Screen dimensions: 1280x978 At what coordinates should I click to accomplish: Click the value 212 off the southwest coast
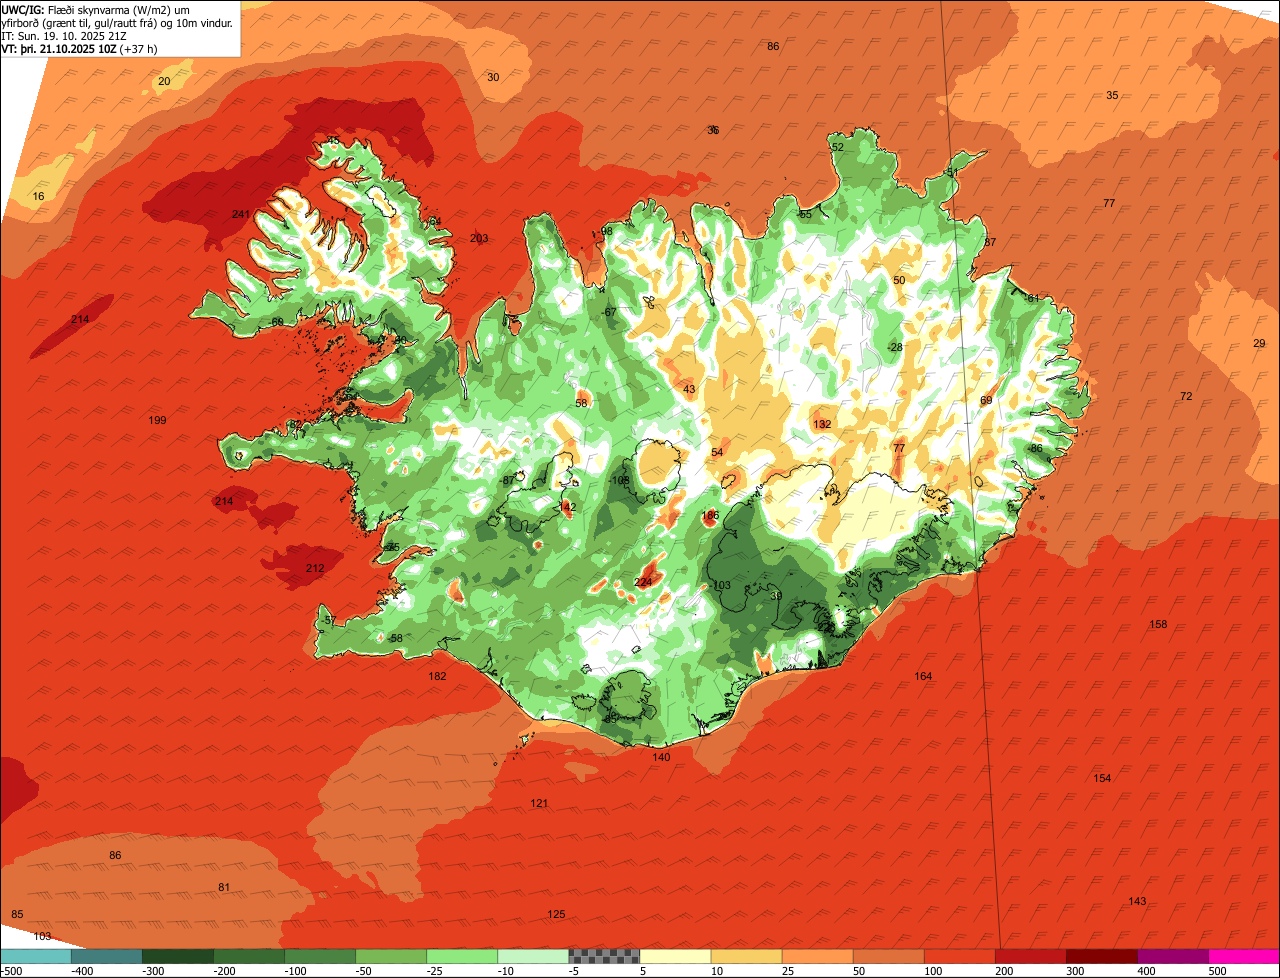point(315,568)
